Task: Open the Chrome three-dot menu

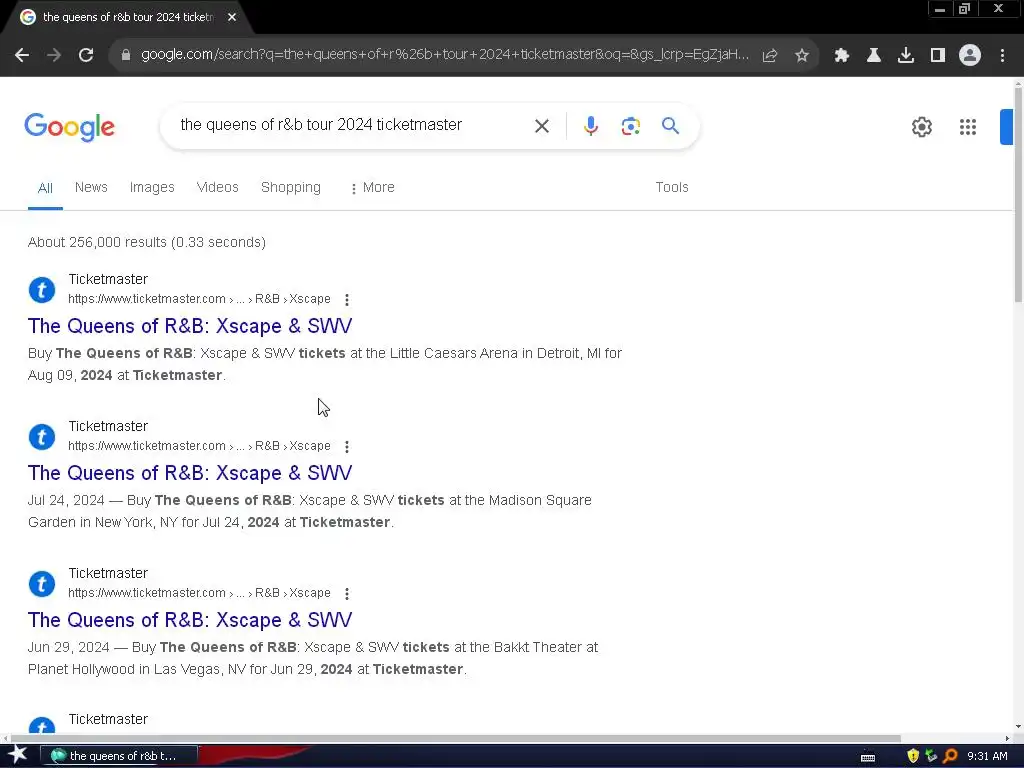Action: tap(1002, 56)
